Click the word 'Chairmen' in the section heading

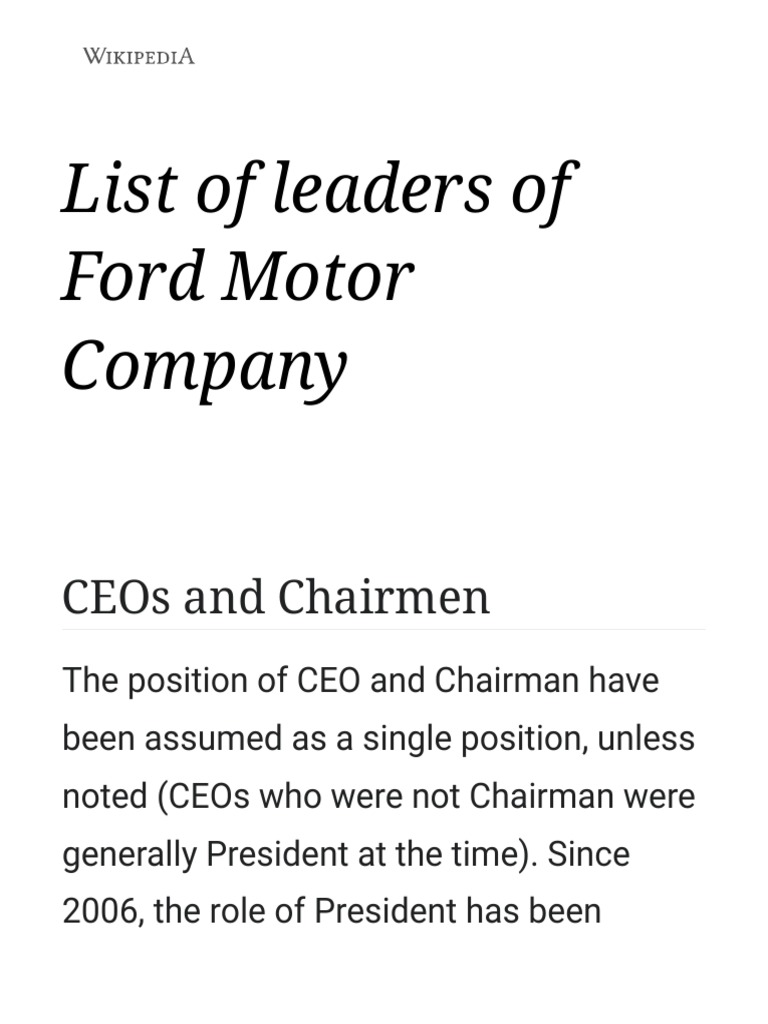[384, 597]
